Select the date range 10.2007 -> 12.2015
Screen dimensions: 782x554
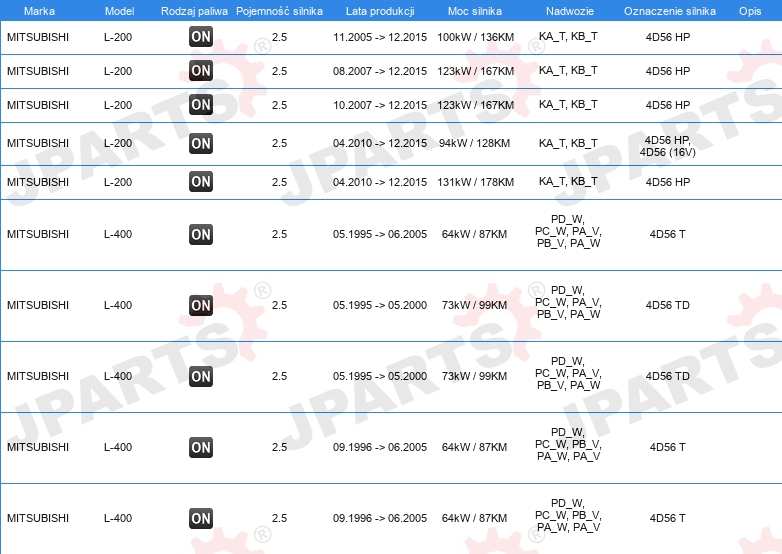(380, 105)
